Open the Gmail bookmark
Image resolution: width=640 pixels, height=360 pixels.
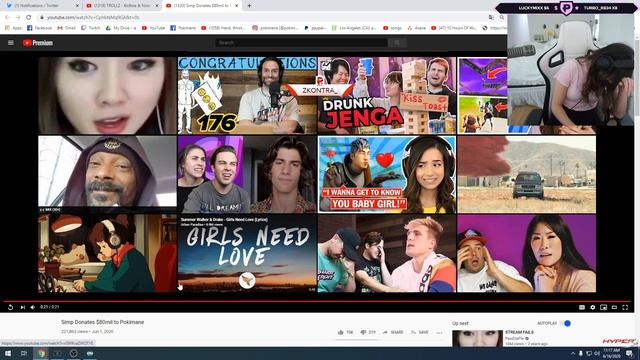point(67,28)
